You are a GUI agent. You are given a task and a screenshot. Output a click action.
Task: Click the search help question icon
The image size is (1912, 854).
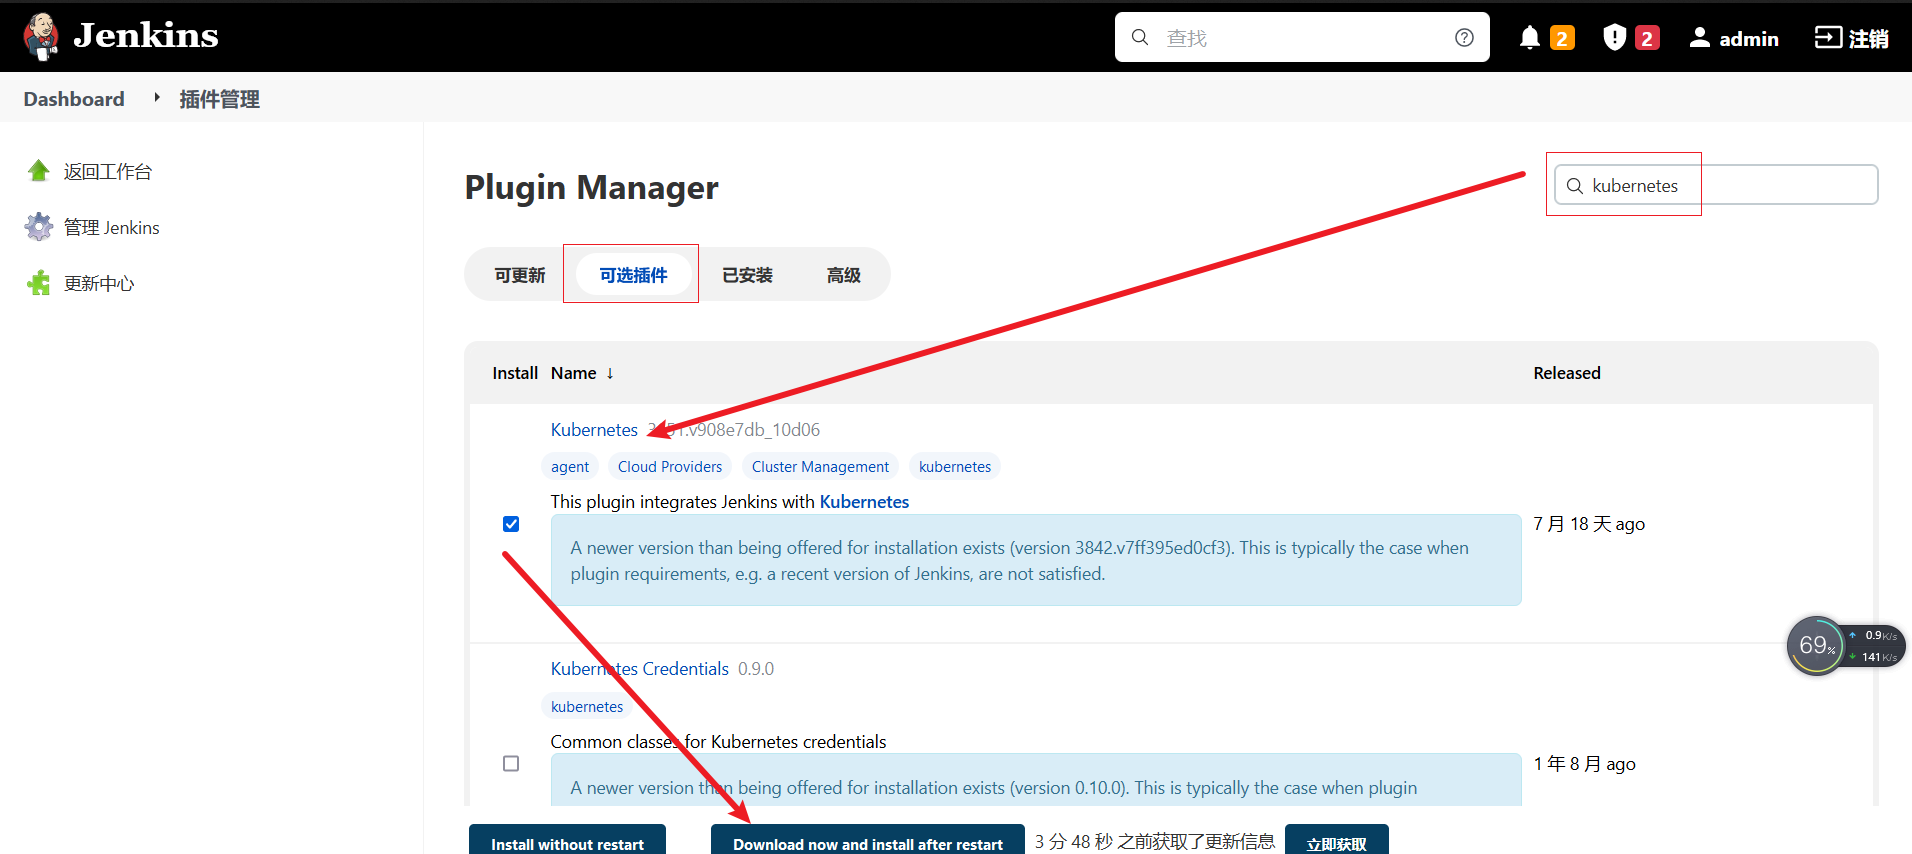tap(1464, 37)
